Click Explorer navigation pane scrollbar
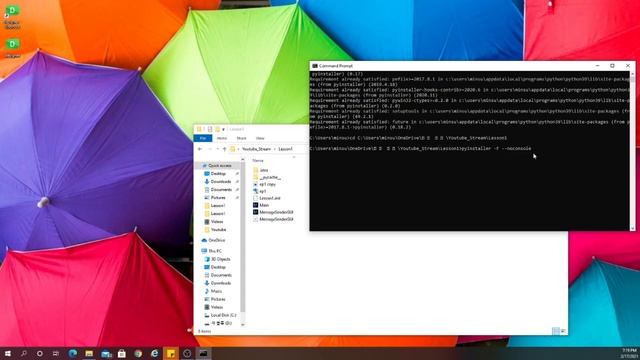Image resolution: width=640 pixels, height=360 pixels. [x=243, y=237]
